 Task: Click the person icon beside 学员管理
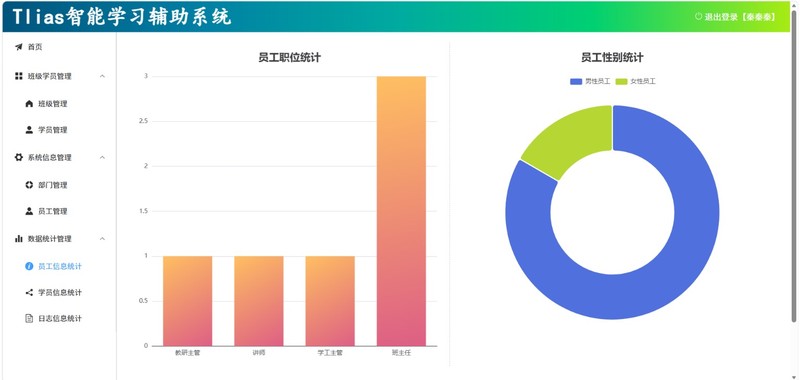coord(29,130)
